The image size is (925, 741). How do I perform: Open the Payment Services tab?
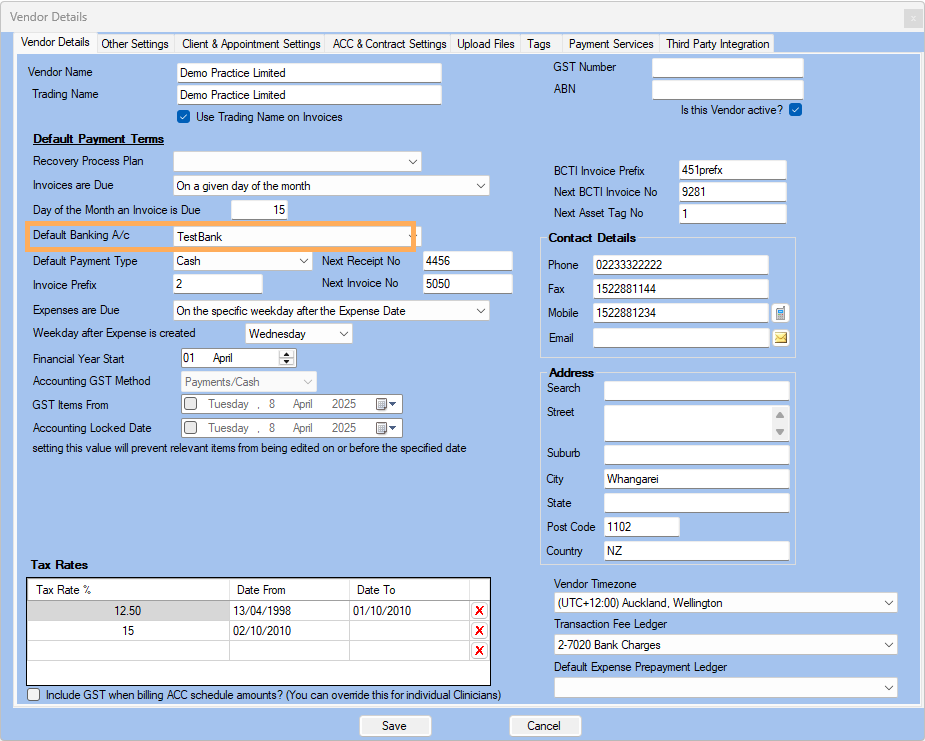pos(611,44)
